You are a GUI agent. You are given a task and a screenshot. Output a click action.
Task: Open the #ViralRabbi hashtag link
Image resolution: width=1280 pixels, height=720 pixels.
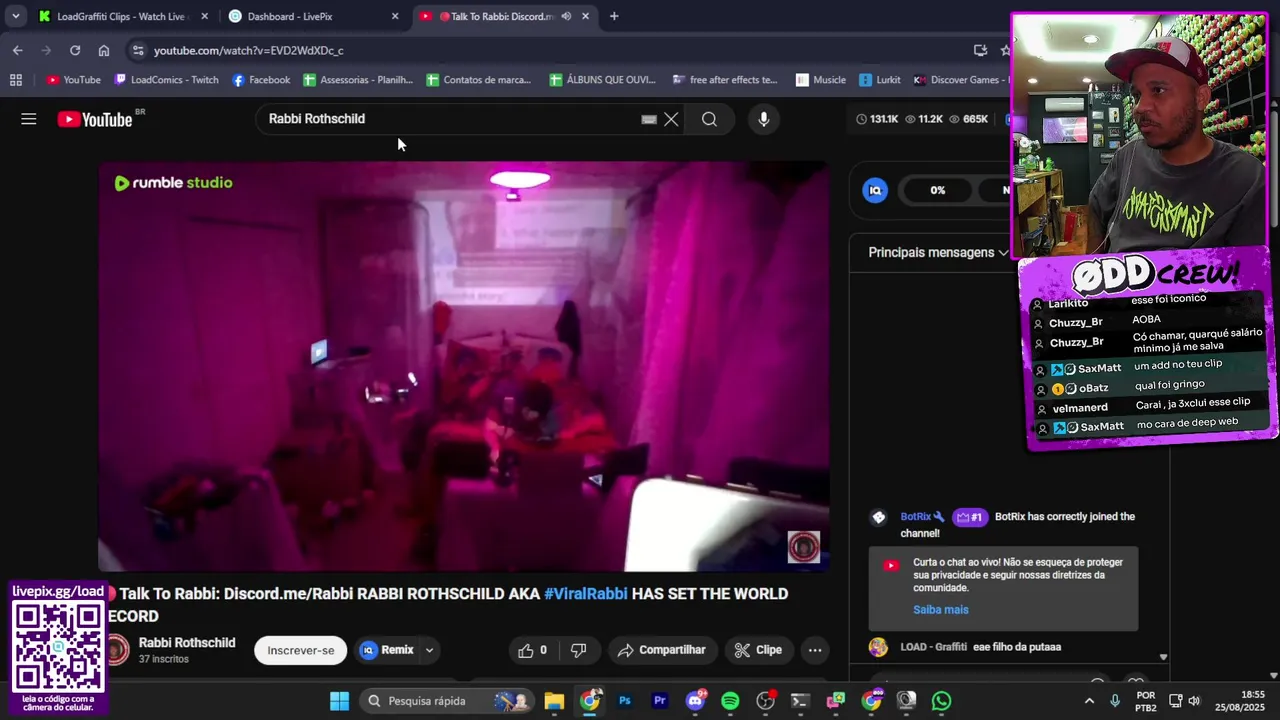click(586, 594)
